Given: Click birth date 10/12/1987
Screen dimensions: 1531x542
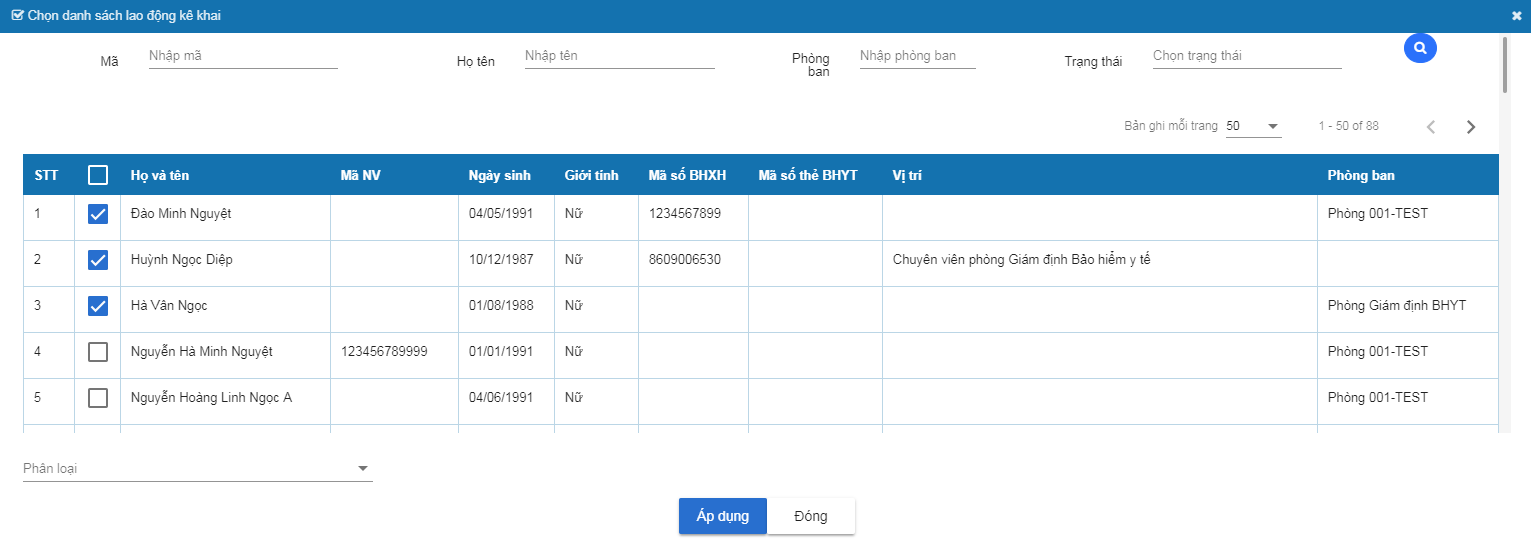Looking at the screenshot, I should [x=501, y=260].
